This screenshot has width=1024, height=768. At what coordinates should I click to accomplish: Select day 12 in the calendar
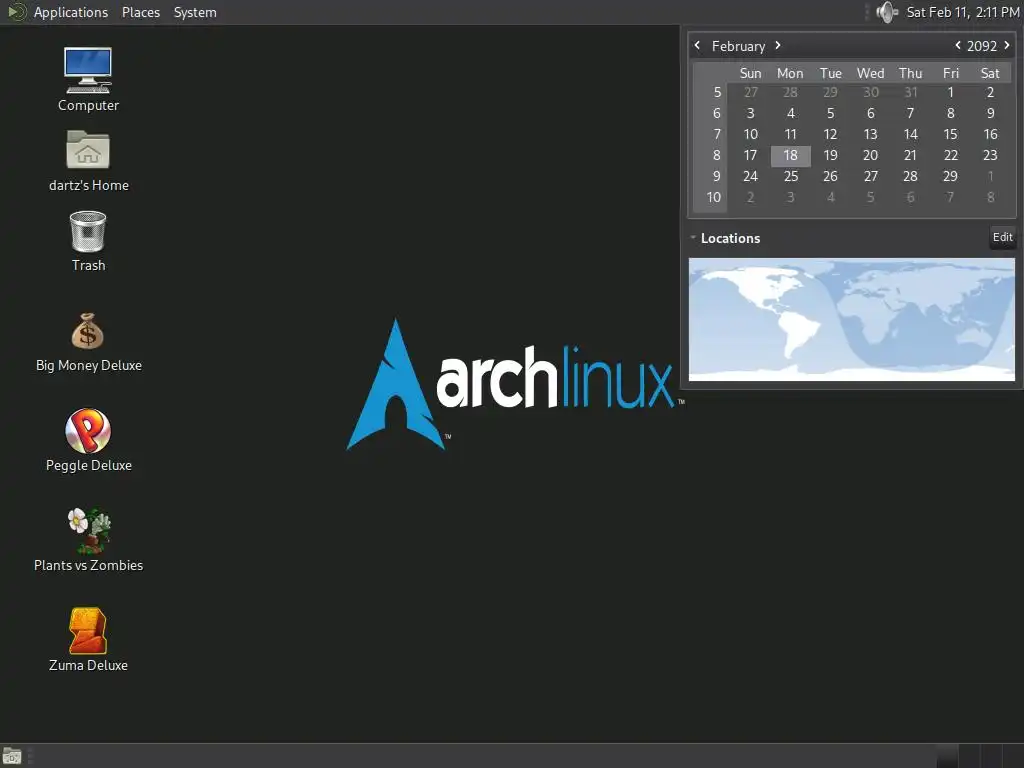pyautogui.click(x=830, y=135)
